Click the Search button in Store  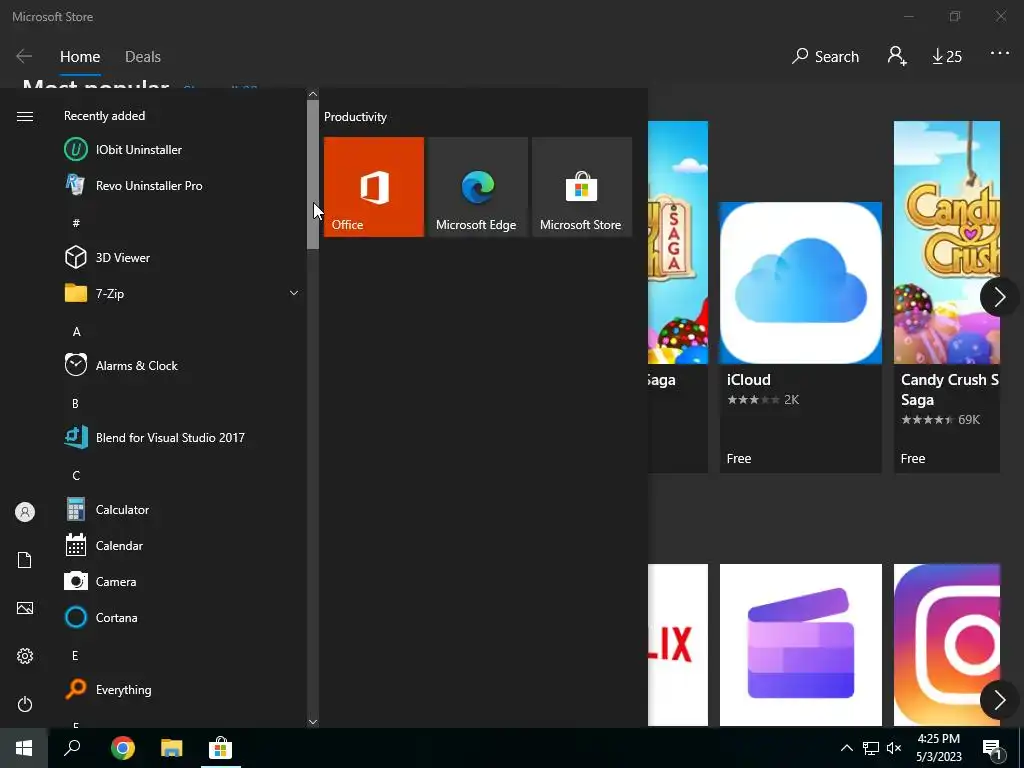tap(825, 57)
